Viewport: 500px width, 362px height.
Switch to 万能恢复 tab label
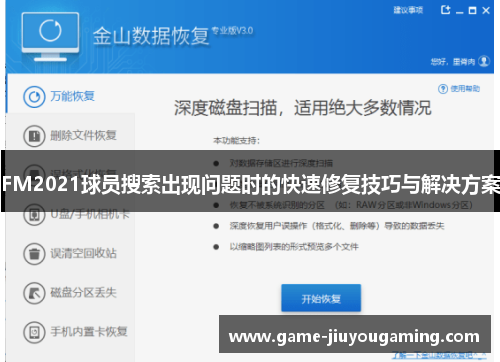[x=72, y=96]
